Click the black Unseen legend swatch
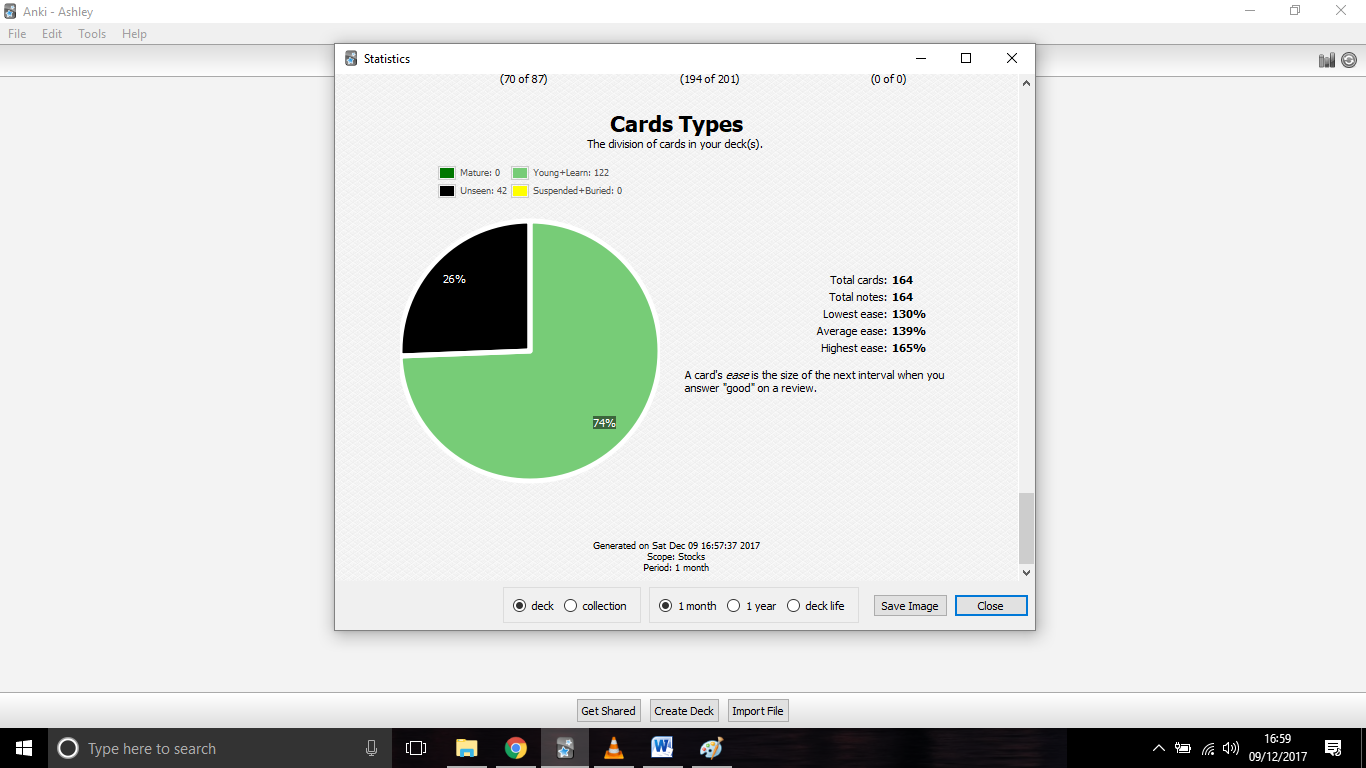1366x768 pixels. click(x=447, y=191)
